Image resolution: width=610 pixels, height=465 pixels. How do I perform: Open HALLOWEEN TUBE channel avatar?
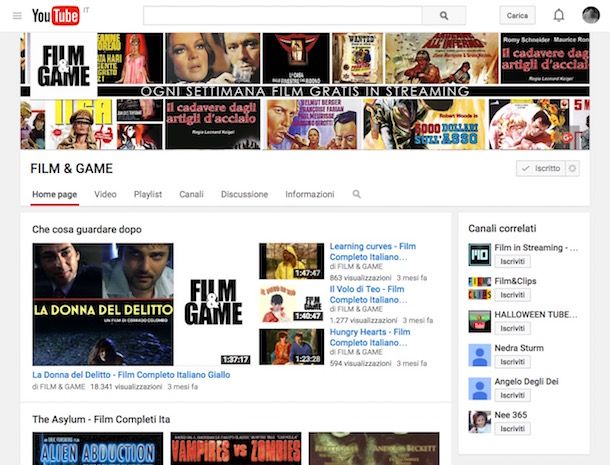tap(479, 321)
